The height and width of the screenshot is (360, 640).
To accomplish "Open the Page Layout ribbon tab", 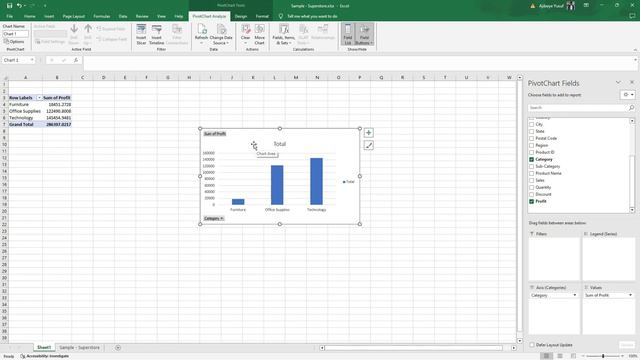I will pyautogui.click(x=73, y=16).
